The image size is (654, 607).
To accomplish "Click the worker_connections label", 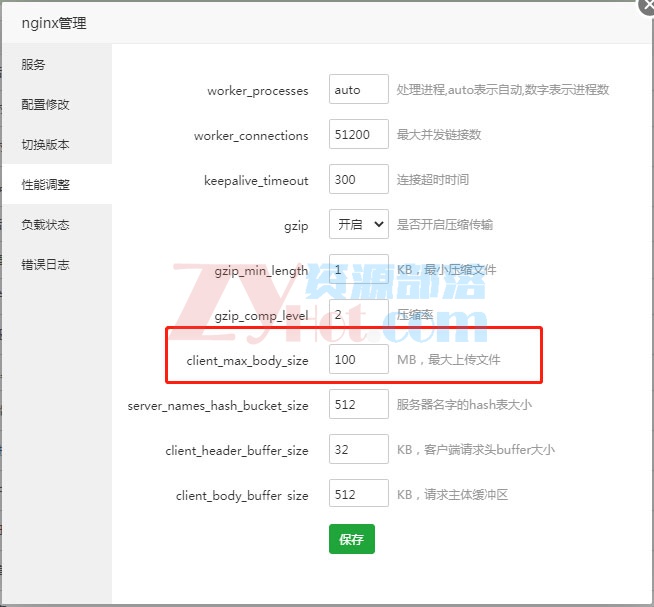I will (251, 136).
